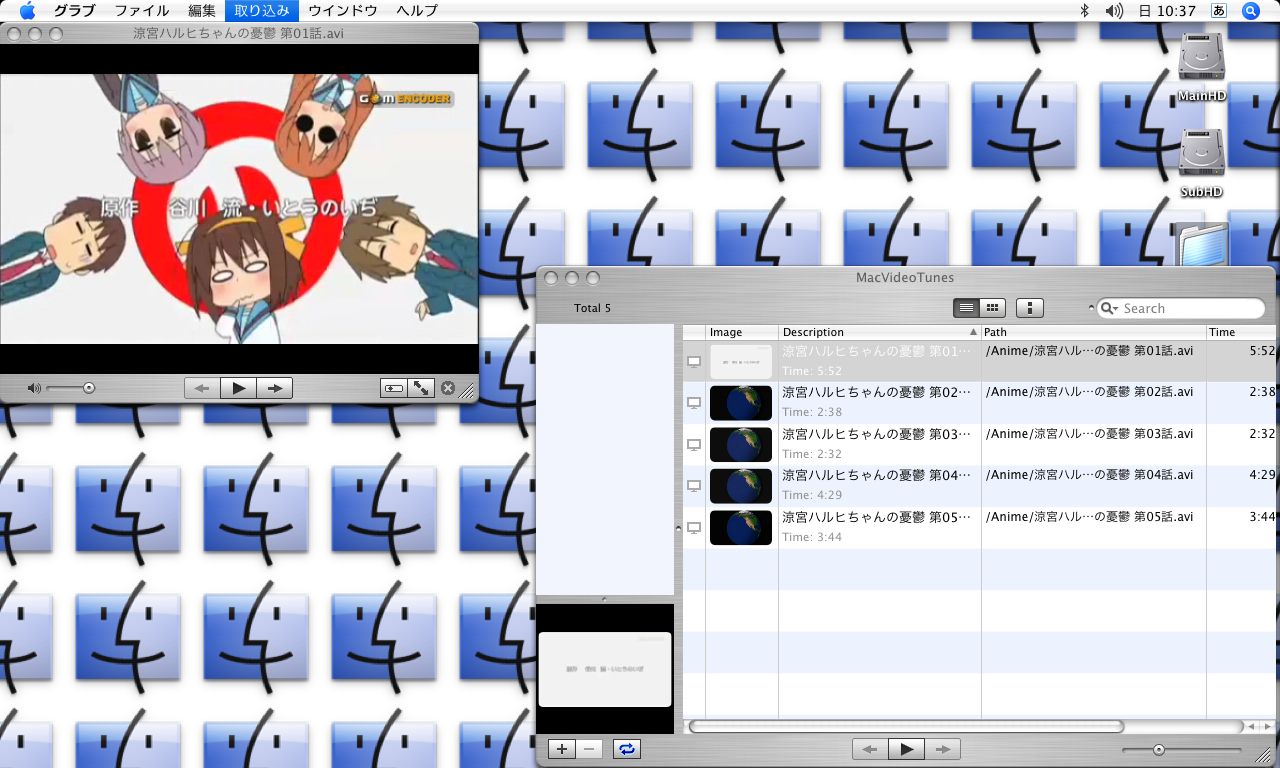Toggle the blue repeat loop button
This screenshot has width=1280, height=768.
point(626,749)
